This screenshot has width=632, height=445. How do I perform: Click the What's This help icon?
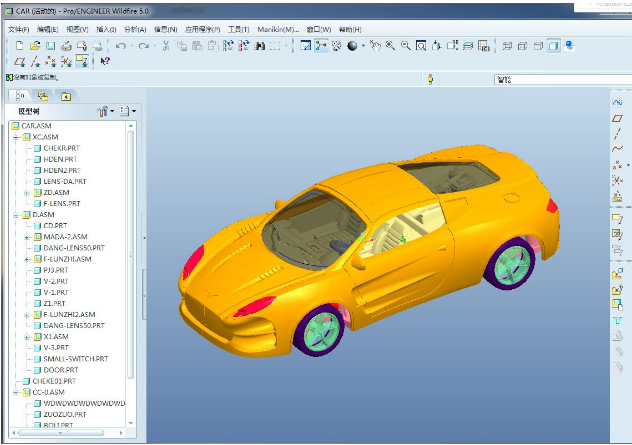tap(106, 61)
